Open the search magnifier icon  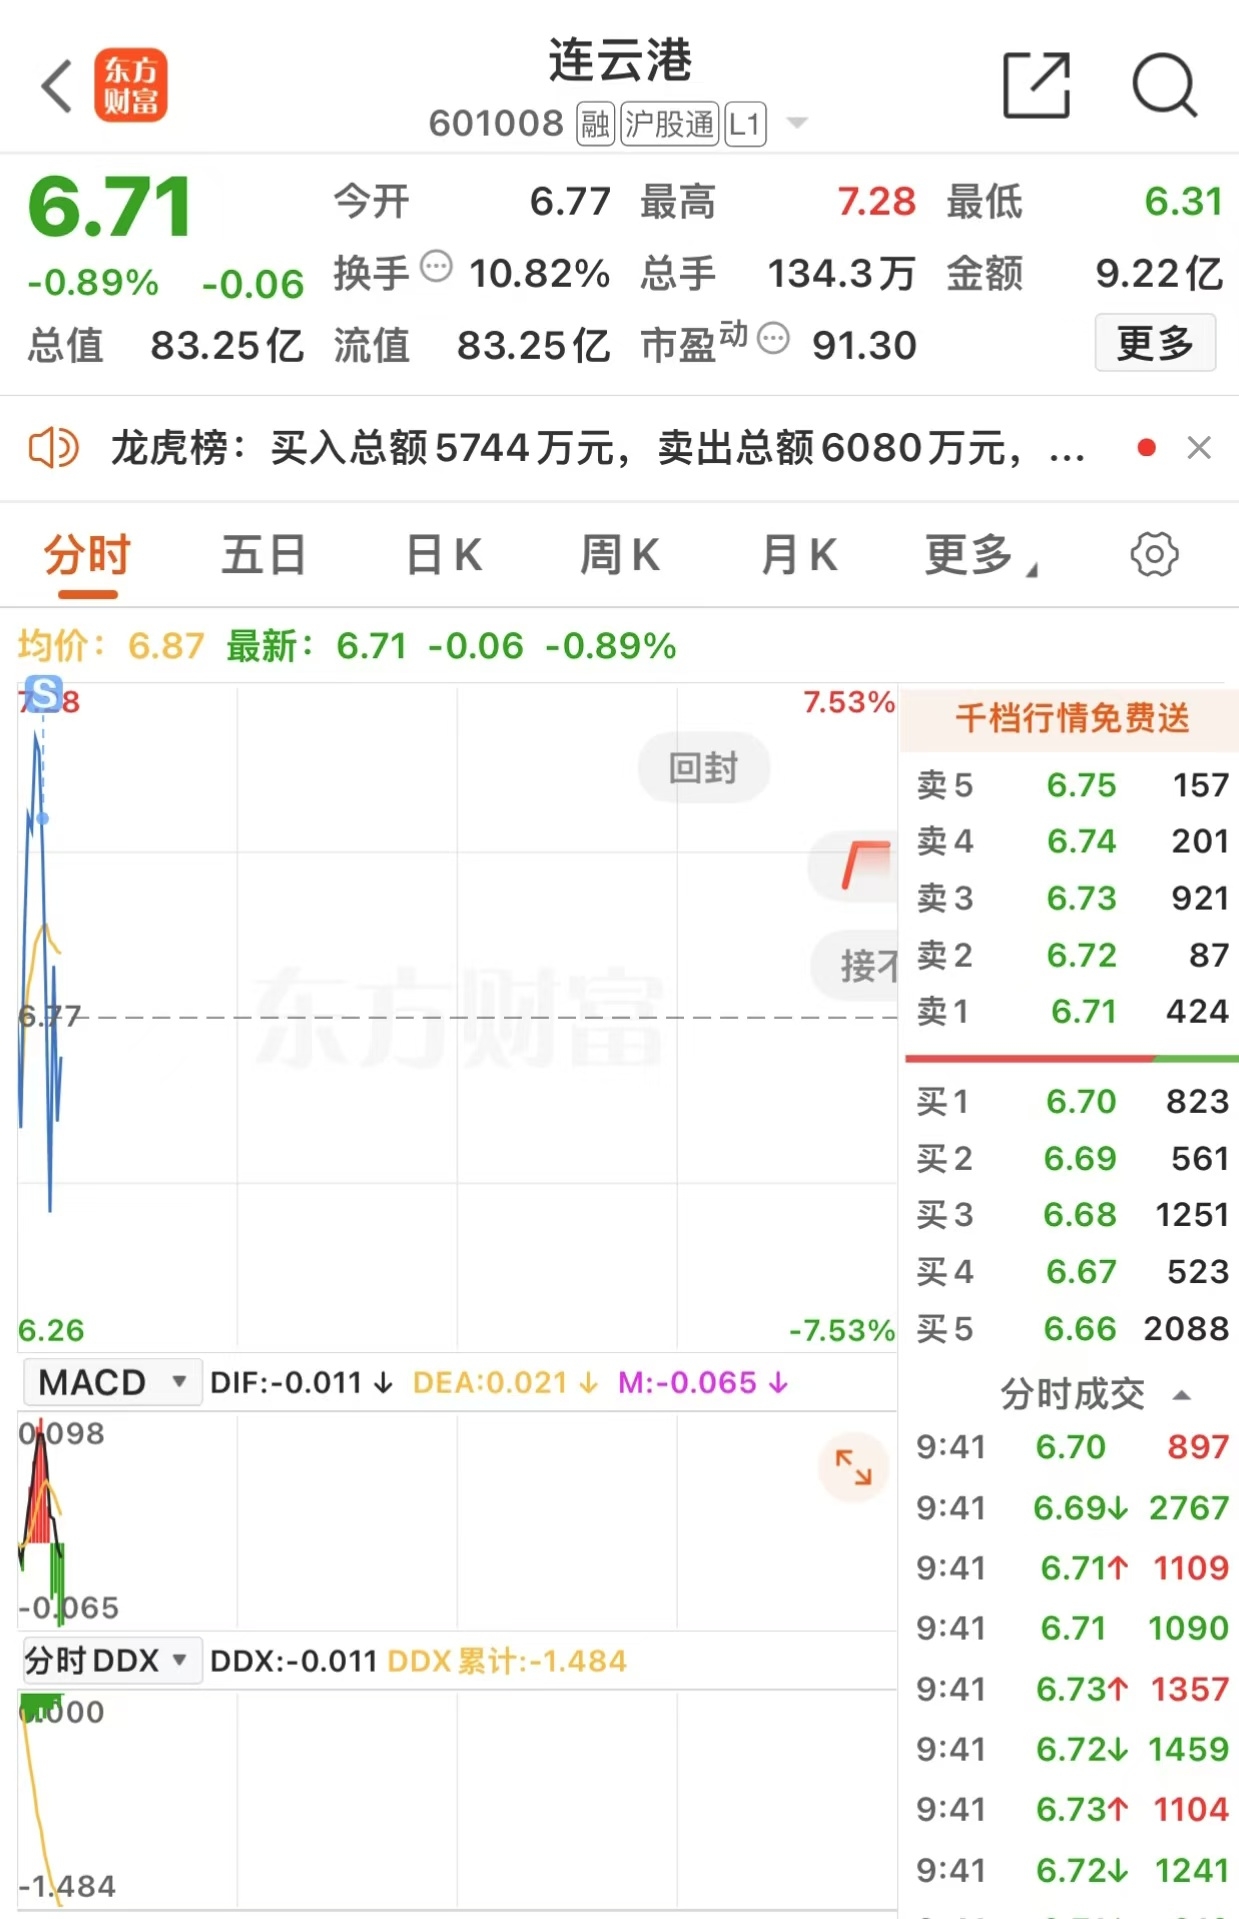(x=1164, y=85)
